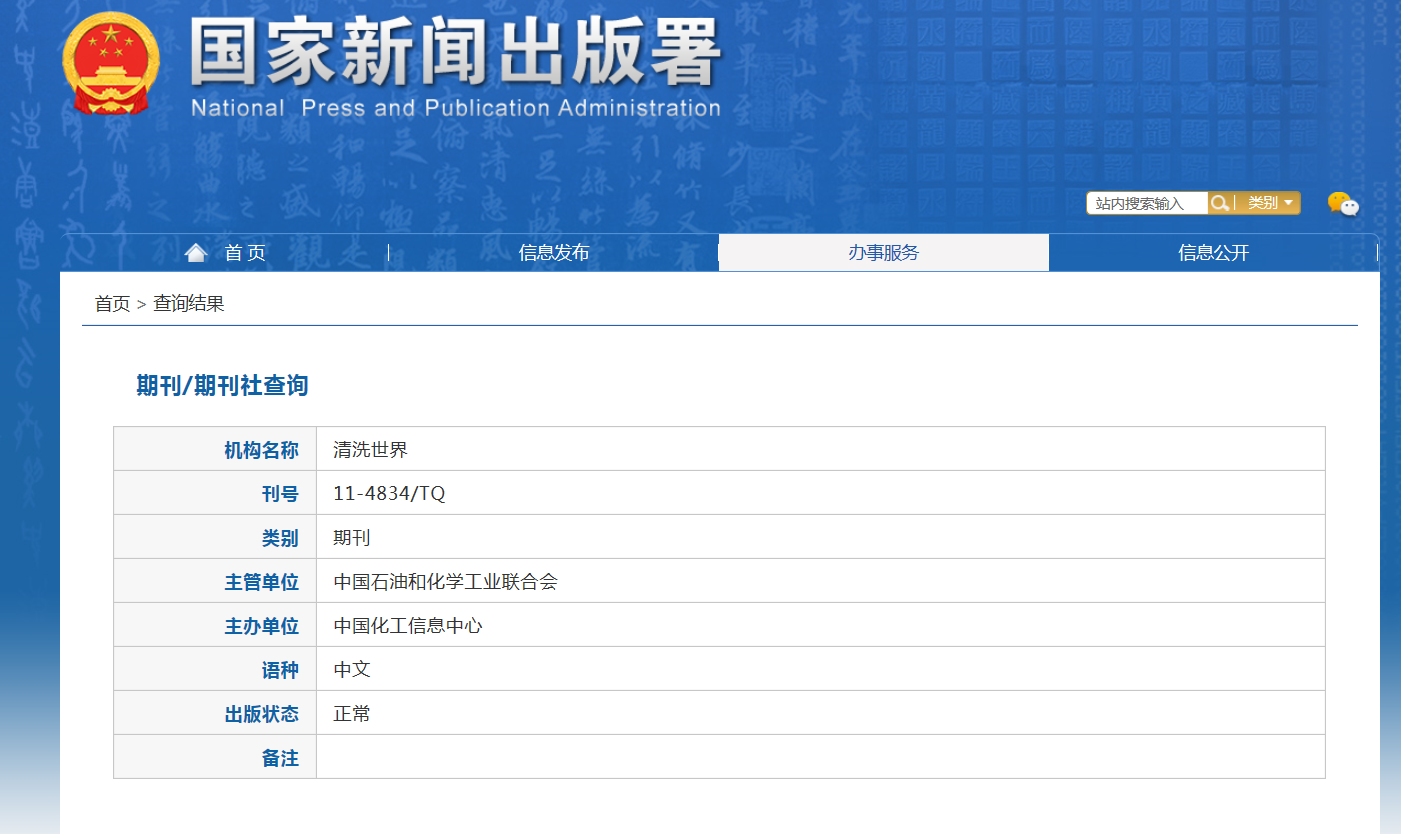Open the 类别 search category dropdown
The width and height of the screenshot is (1401, 834).
pyautogui.click(x=1270, y=203)
